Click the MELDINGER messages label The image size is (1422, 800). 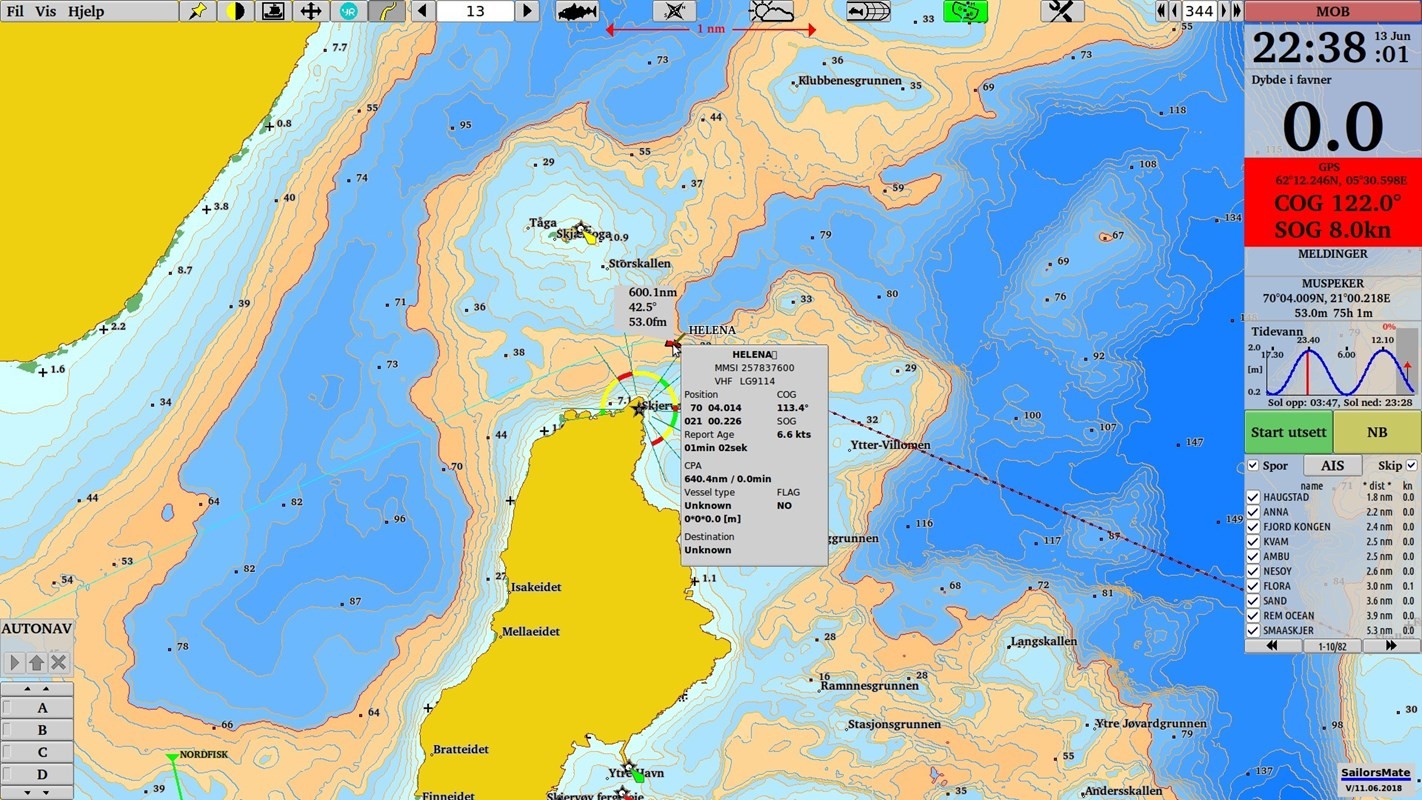(1333, 254)
